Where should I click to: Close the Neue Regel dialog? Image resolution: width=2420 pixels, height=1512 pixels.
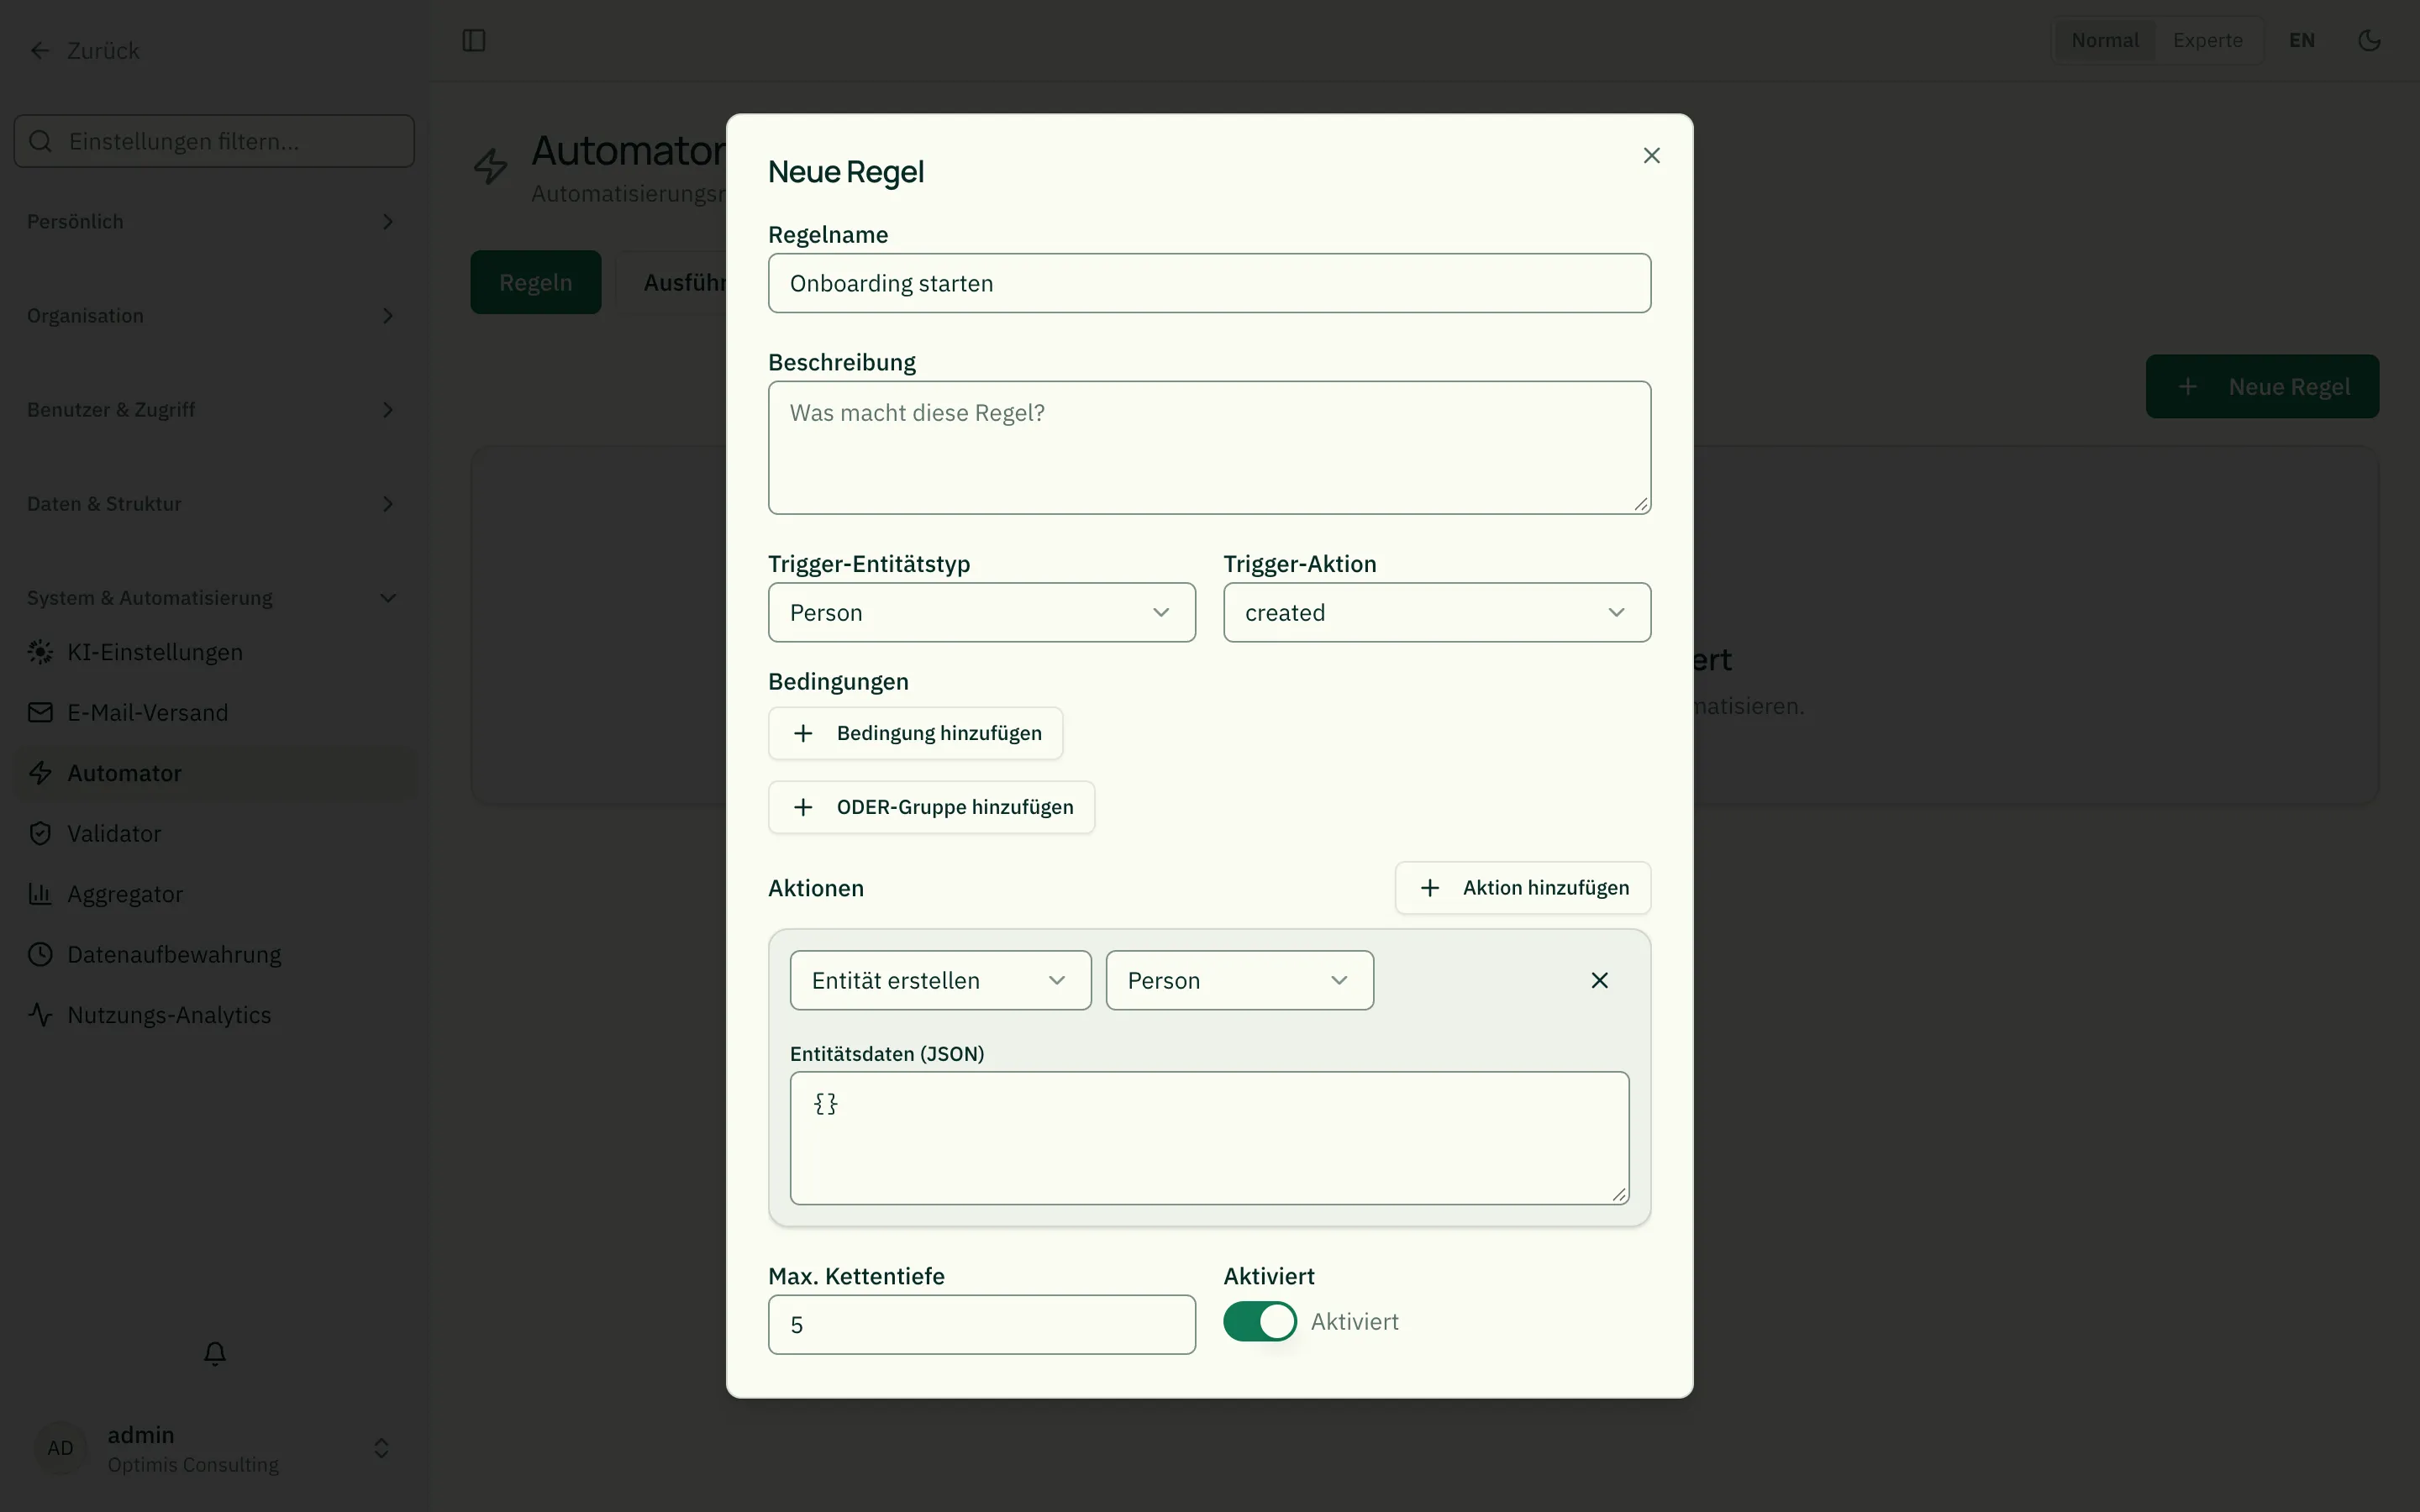coord(1652,155)
